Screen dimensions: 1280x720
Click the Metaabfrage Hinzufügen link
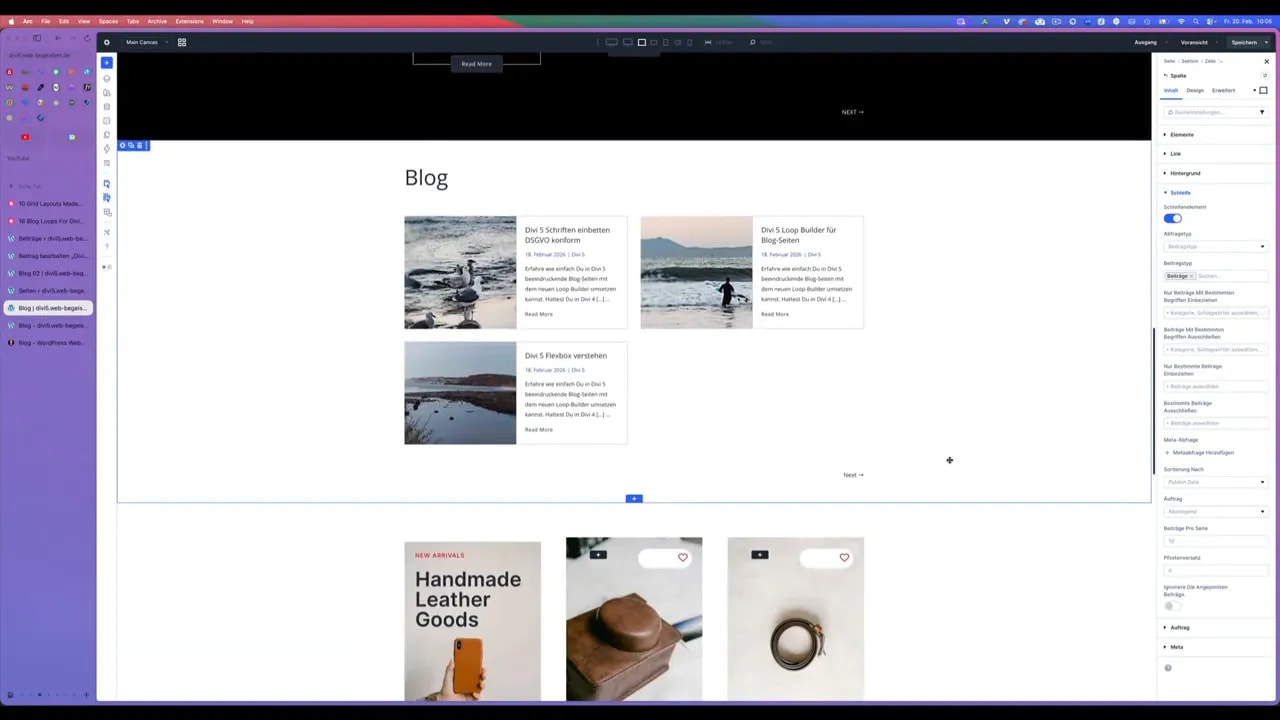1200,452
